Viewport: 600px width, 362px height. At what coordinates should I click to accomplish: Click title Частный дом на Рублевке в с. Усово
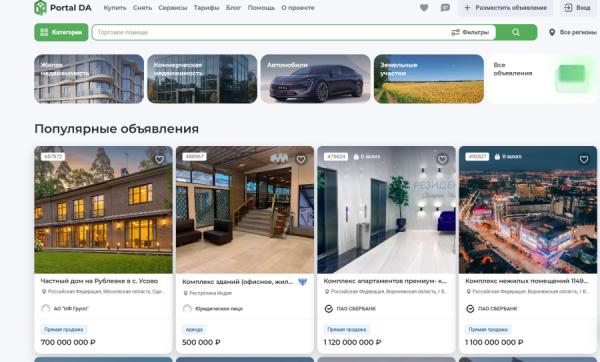(x=99, y=281)
